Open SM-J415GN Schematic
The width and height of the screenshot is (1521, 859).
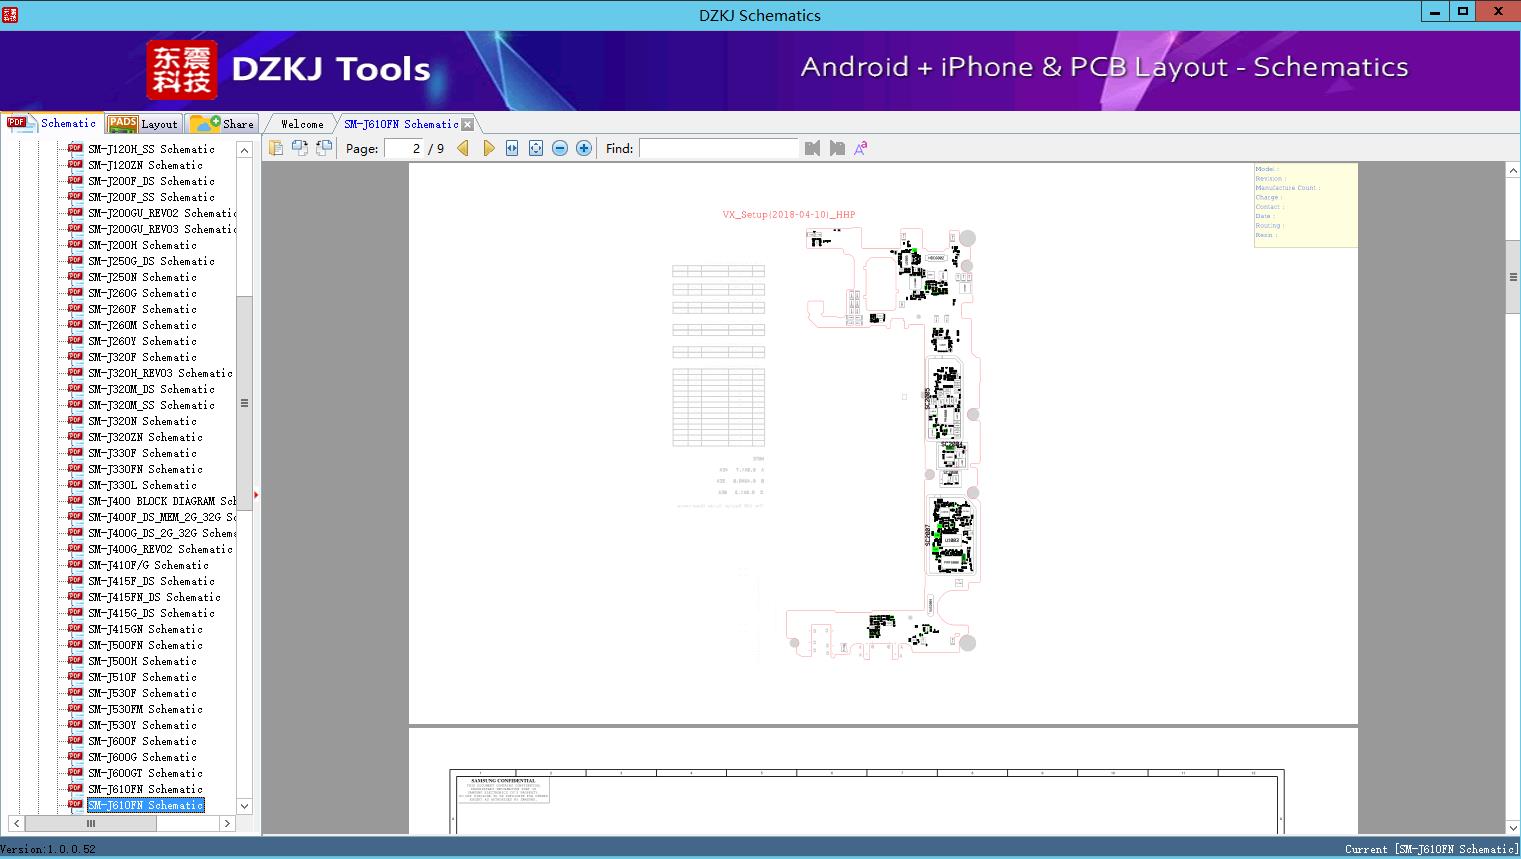[145, 629]
